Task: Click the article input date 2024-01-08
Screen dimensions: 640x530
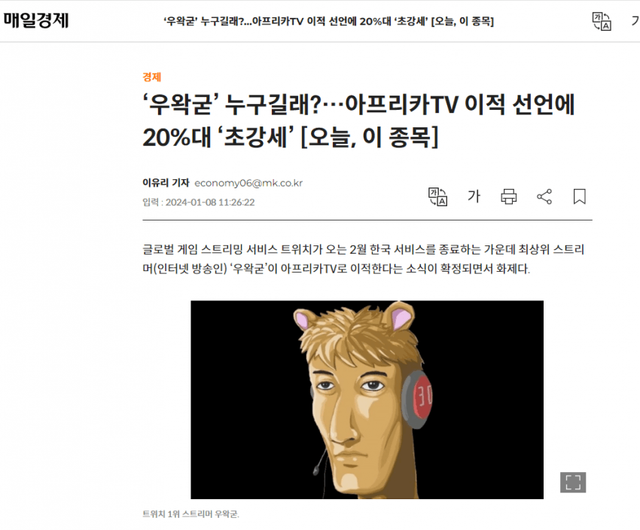Action: [198, 202]
